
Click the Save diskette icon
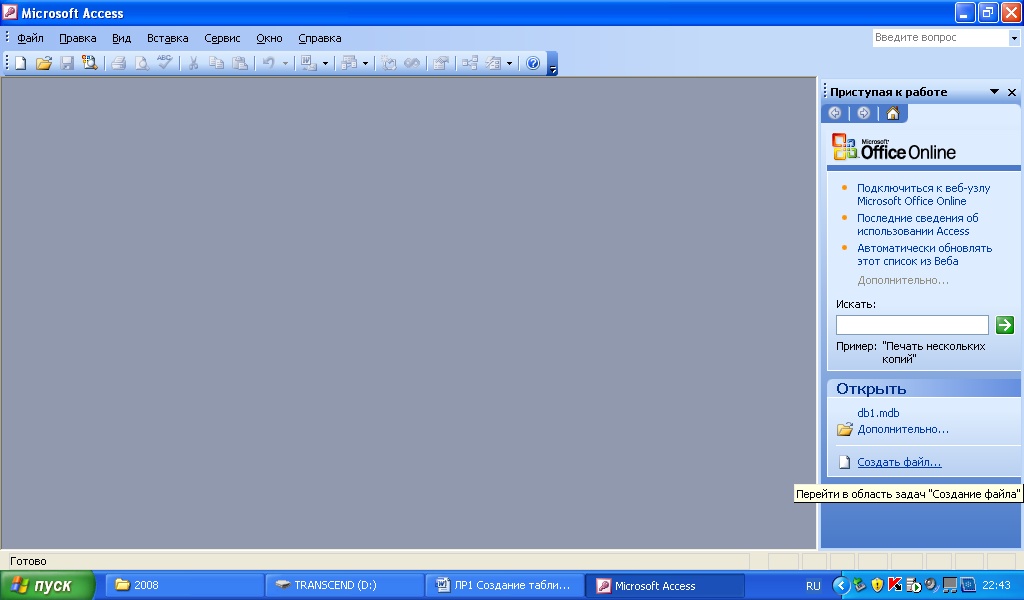coord(67,63)
